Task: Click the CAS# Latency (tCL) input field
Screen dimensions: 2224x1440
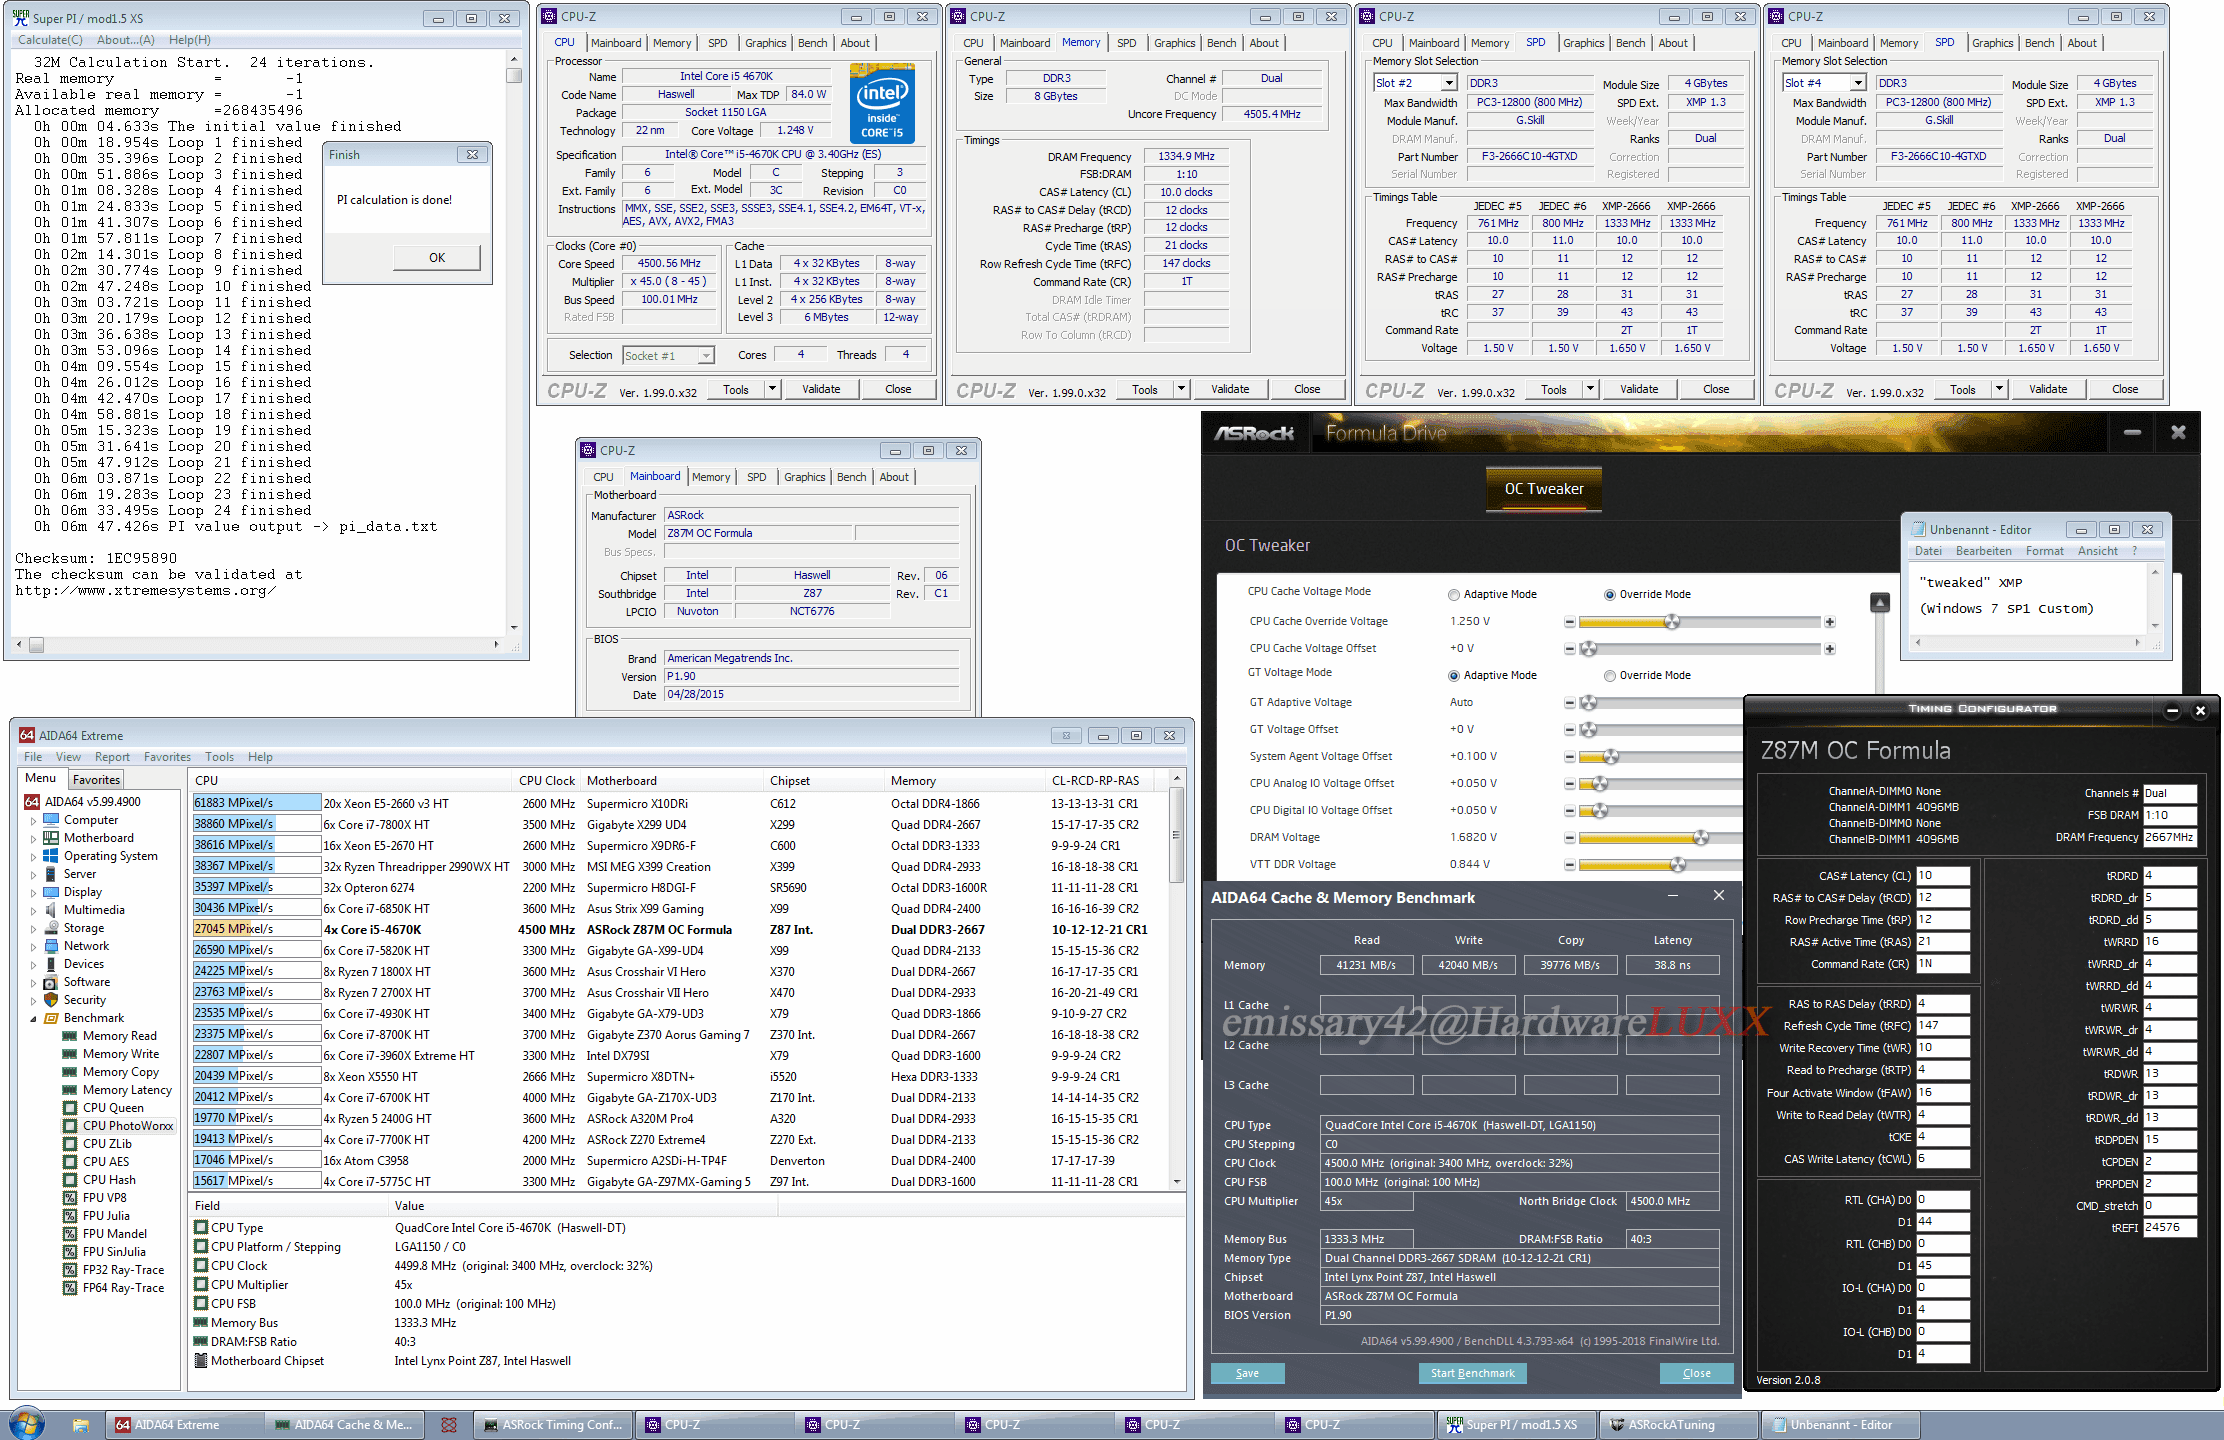Action: click(1941, 876)
